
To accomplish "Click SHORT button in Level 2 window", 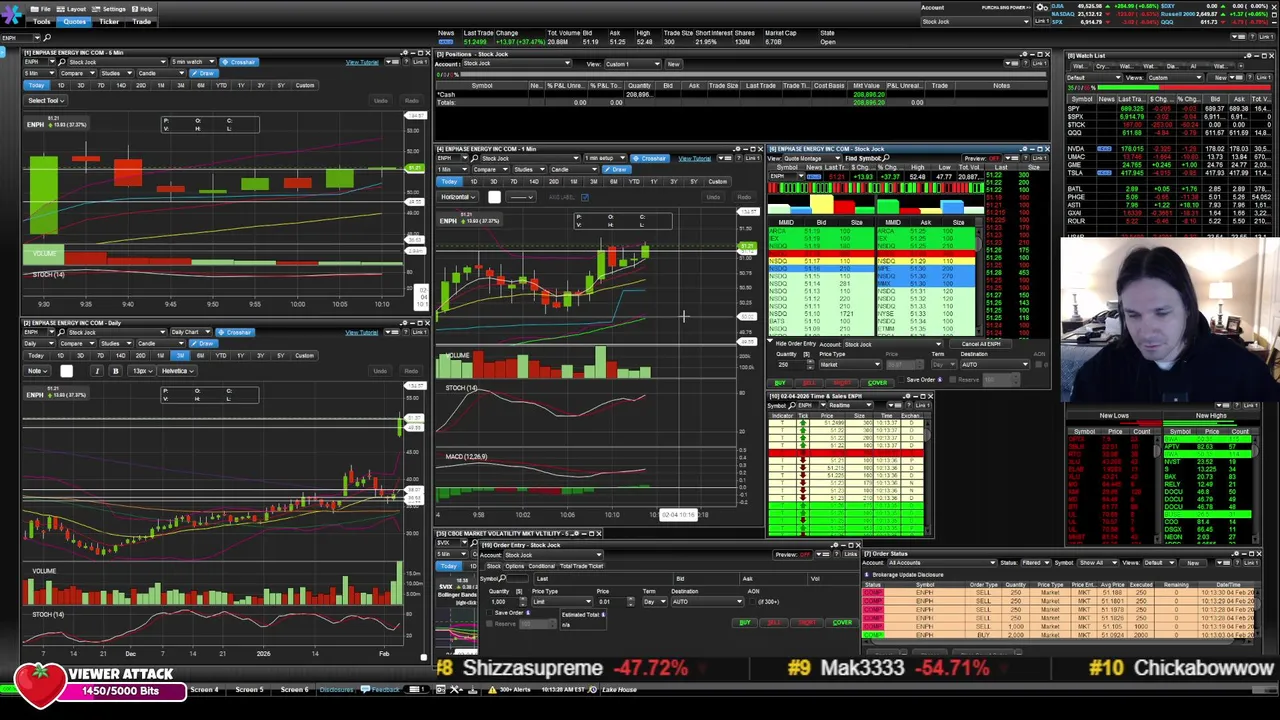I will tap(842, 383).
